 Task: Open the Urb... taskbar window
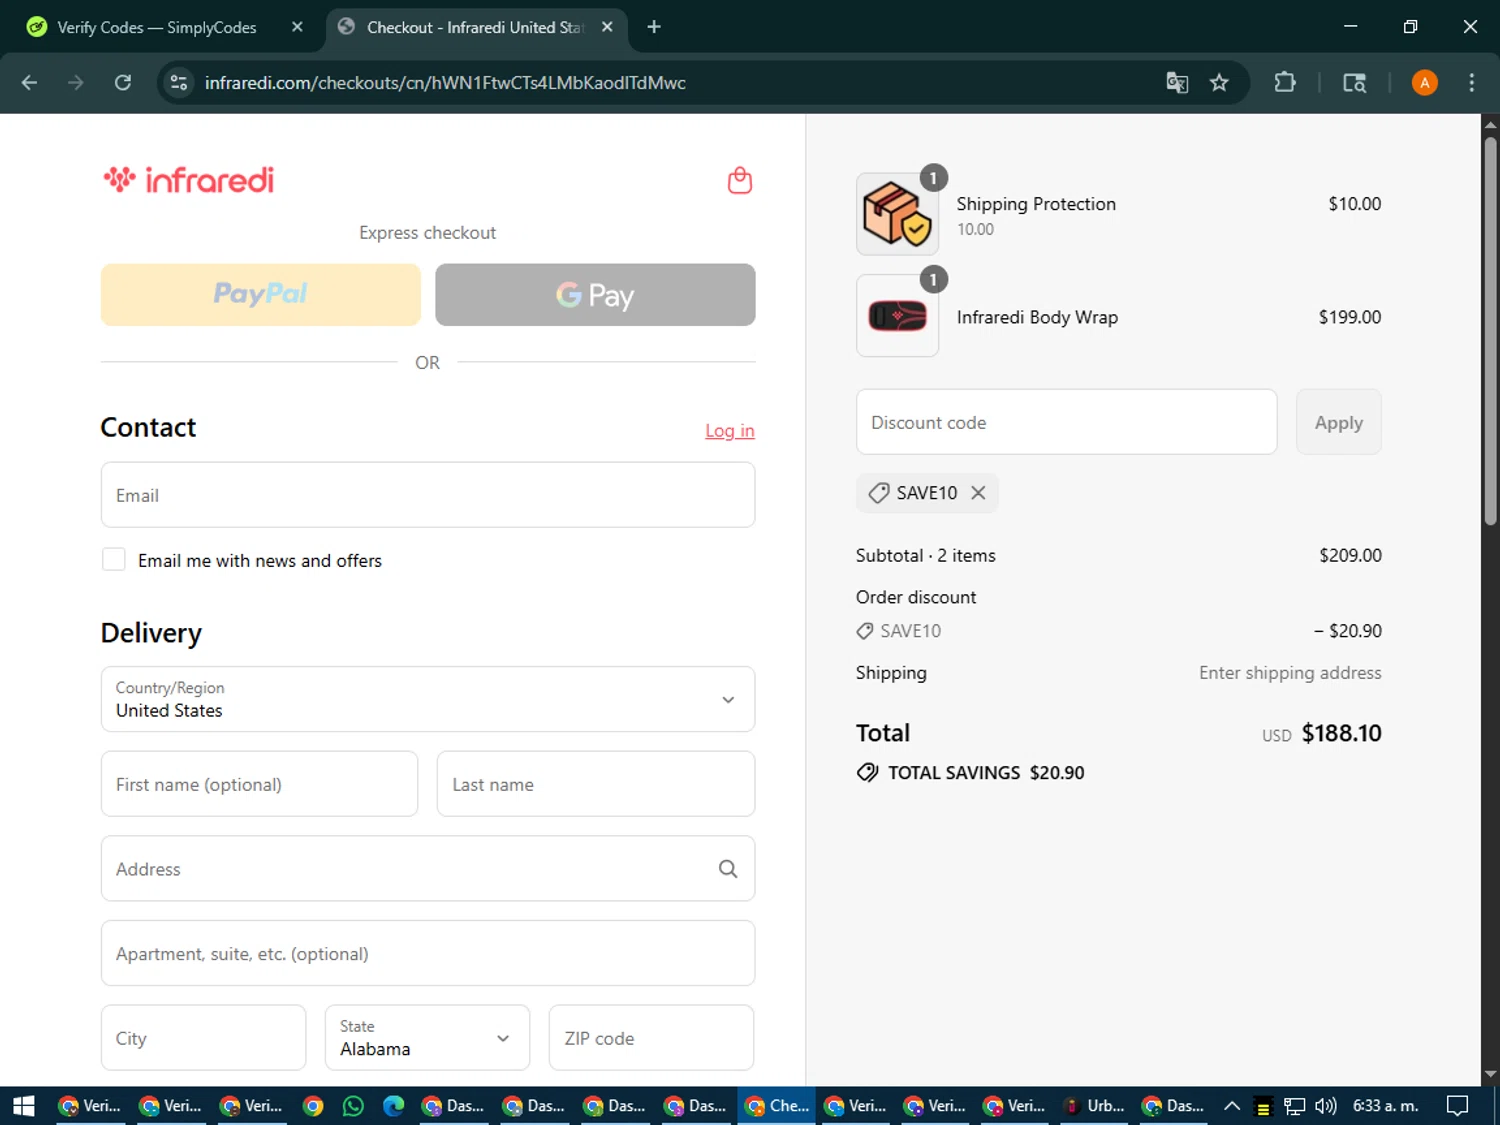tap(1094, 1105)
